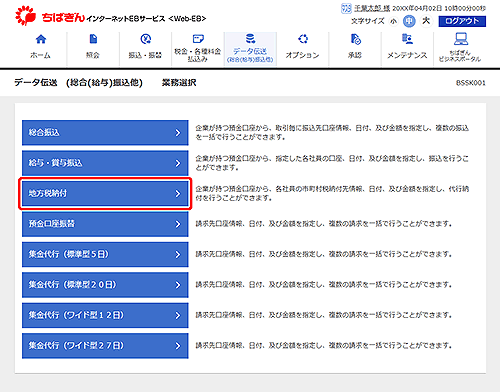Open the 給与・賞与振込 menu button
The width and height of the screenshot is (500, 392).
(105, 163)
